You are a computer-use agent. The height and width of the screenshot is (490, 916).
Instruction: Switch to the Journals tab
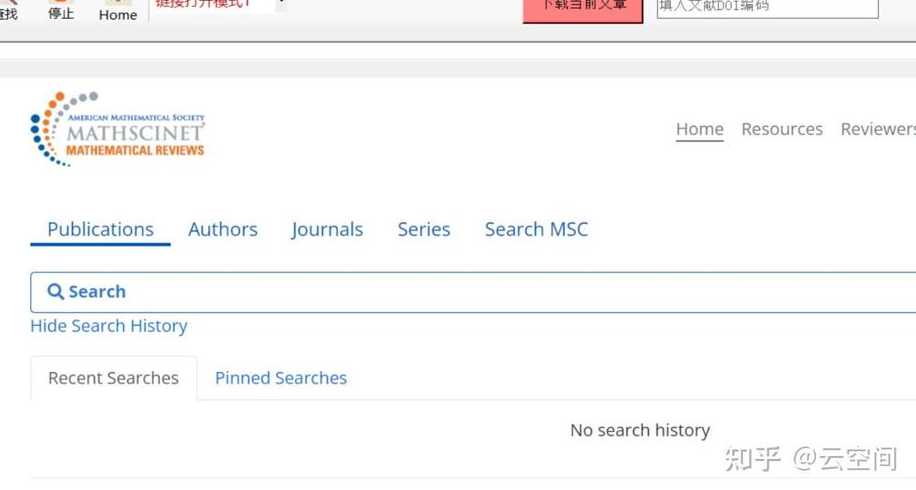(327, 230)
